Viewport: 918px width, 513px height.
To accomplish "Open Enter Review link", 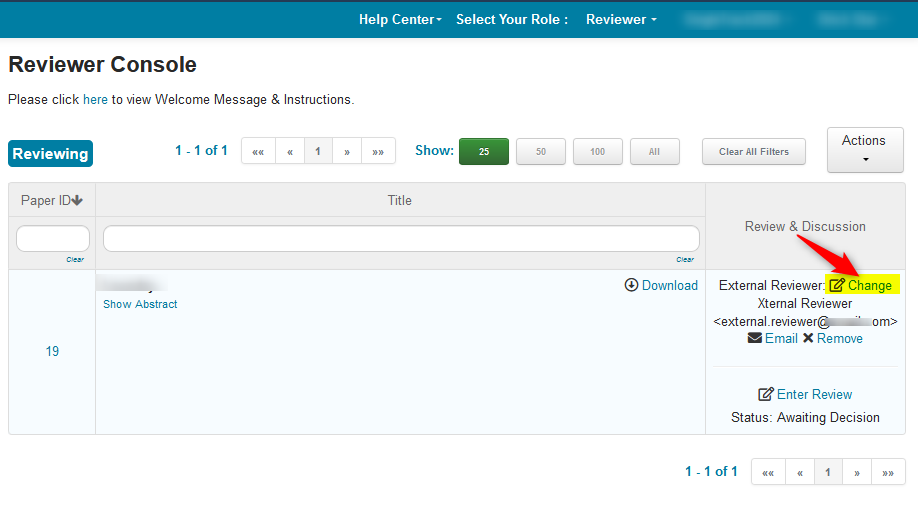I will tap(814, 395).
